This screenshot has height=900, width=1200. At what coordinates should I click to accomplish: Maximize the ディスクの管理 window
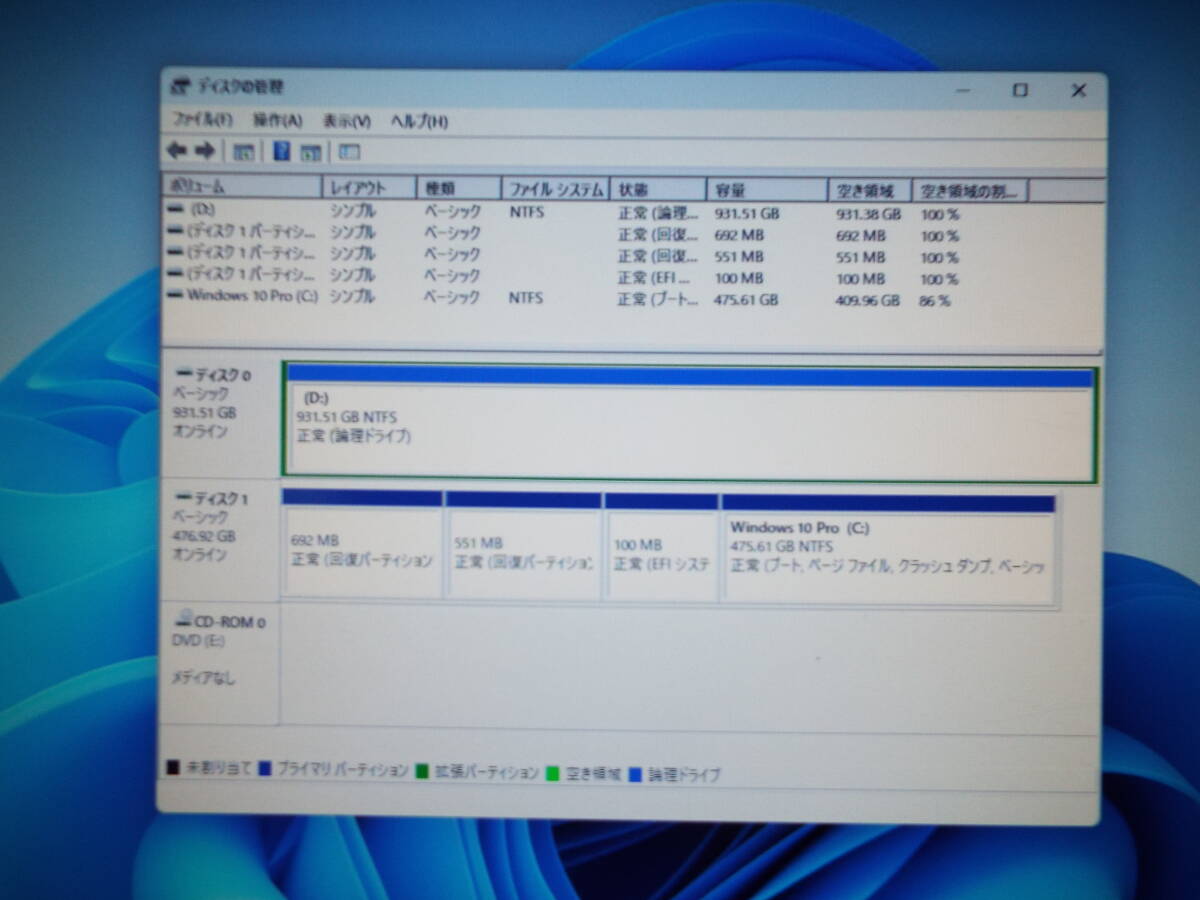point(1020,90)
